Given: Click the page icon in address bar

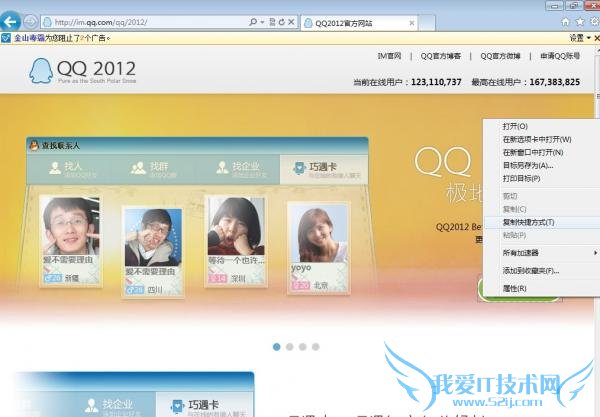Looking at the screenshot, I should pyautogui.click(x=47, y=22).
